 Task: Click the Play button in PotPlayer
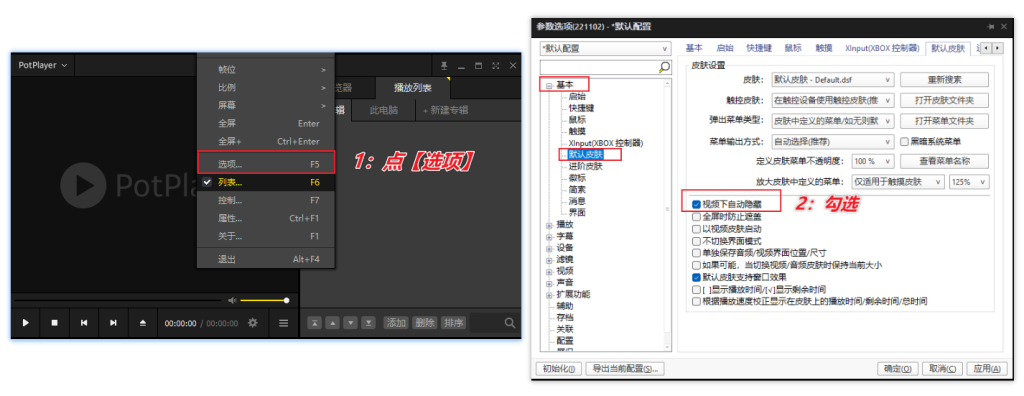click(x=26, y=323)
